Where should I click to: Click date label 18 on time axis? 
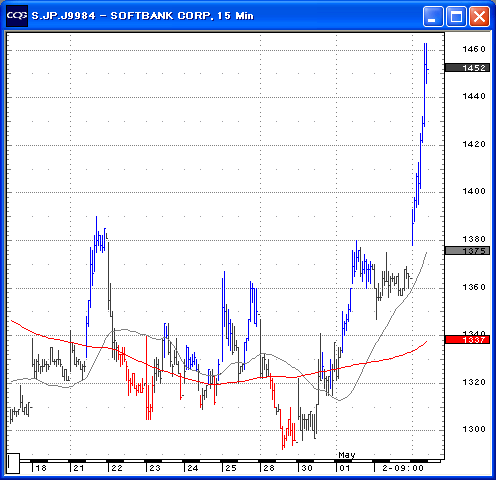pos(41,468)
